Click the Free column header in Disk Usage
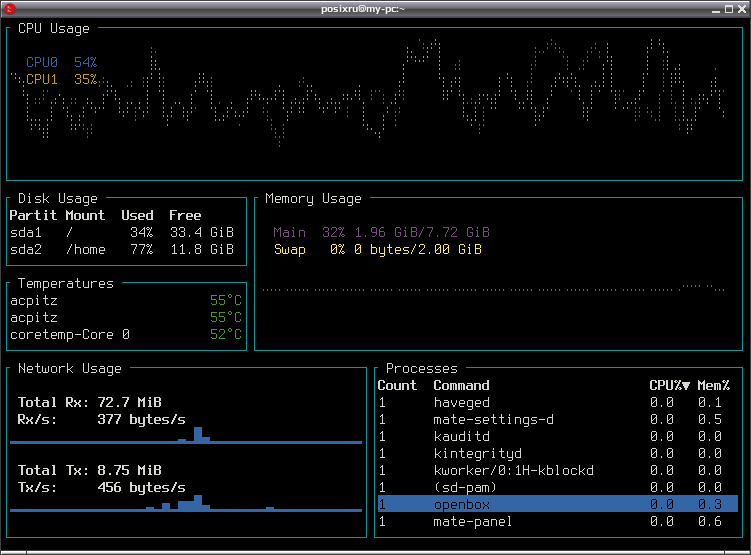The image size is (751, 555). pyautogui.click(x=185, y=215)
